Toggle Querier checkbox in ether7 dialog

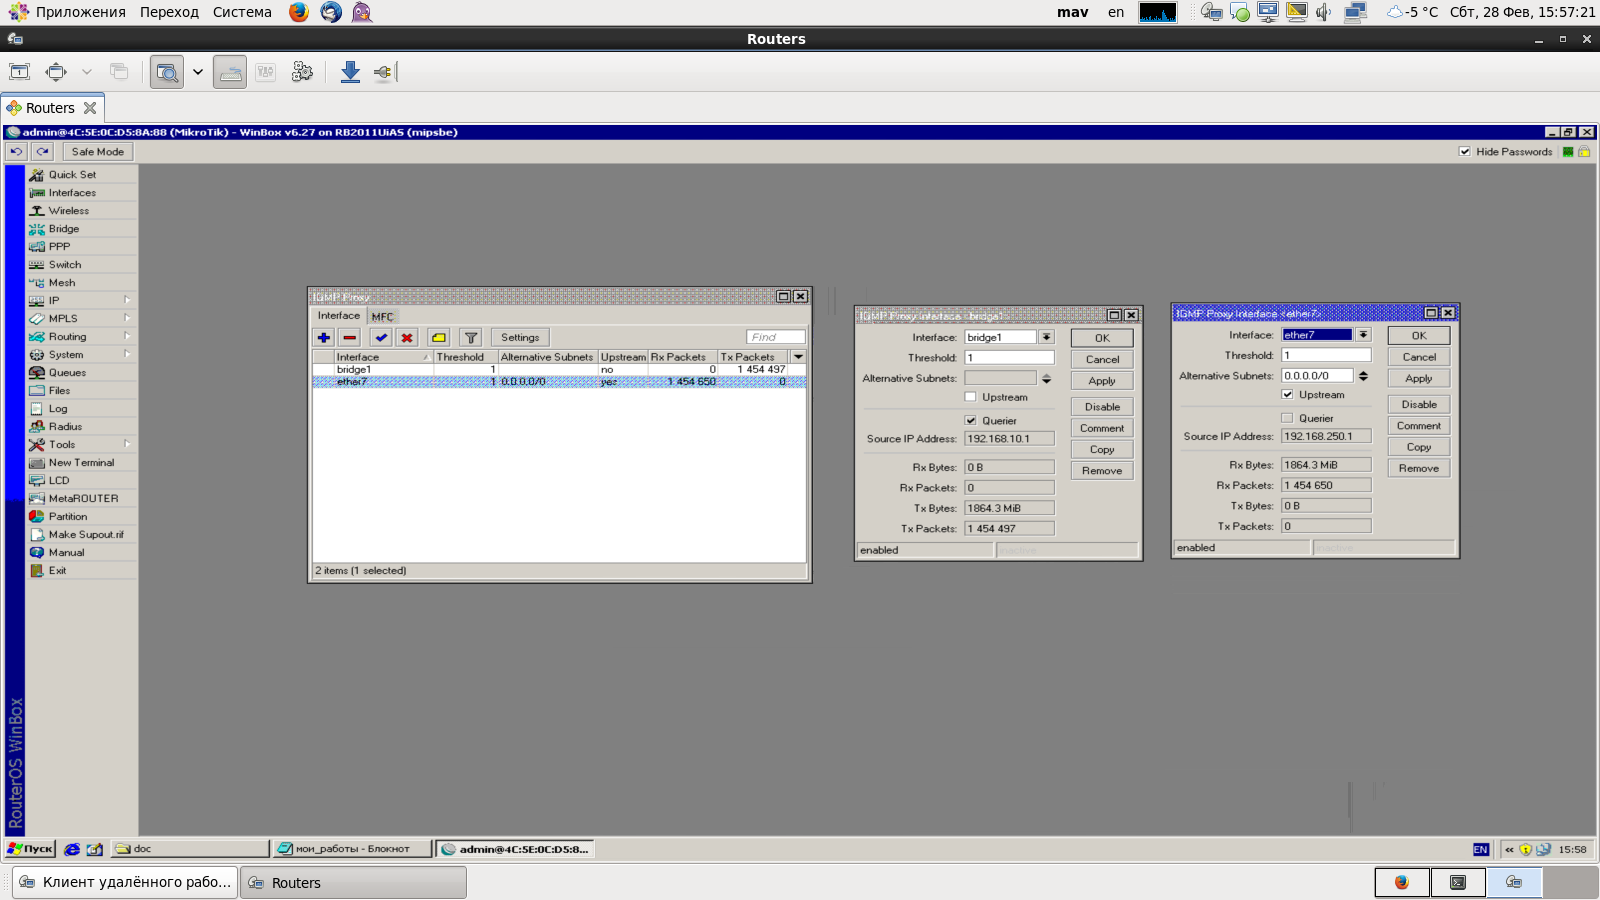(x=1287, y=418)
